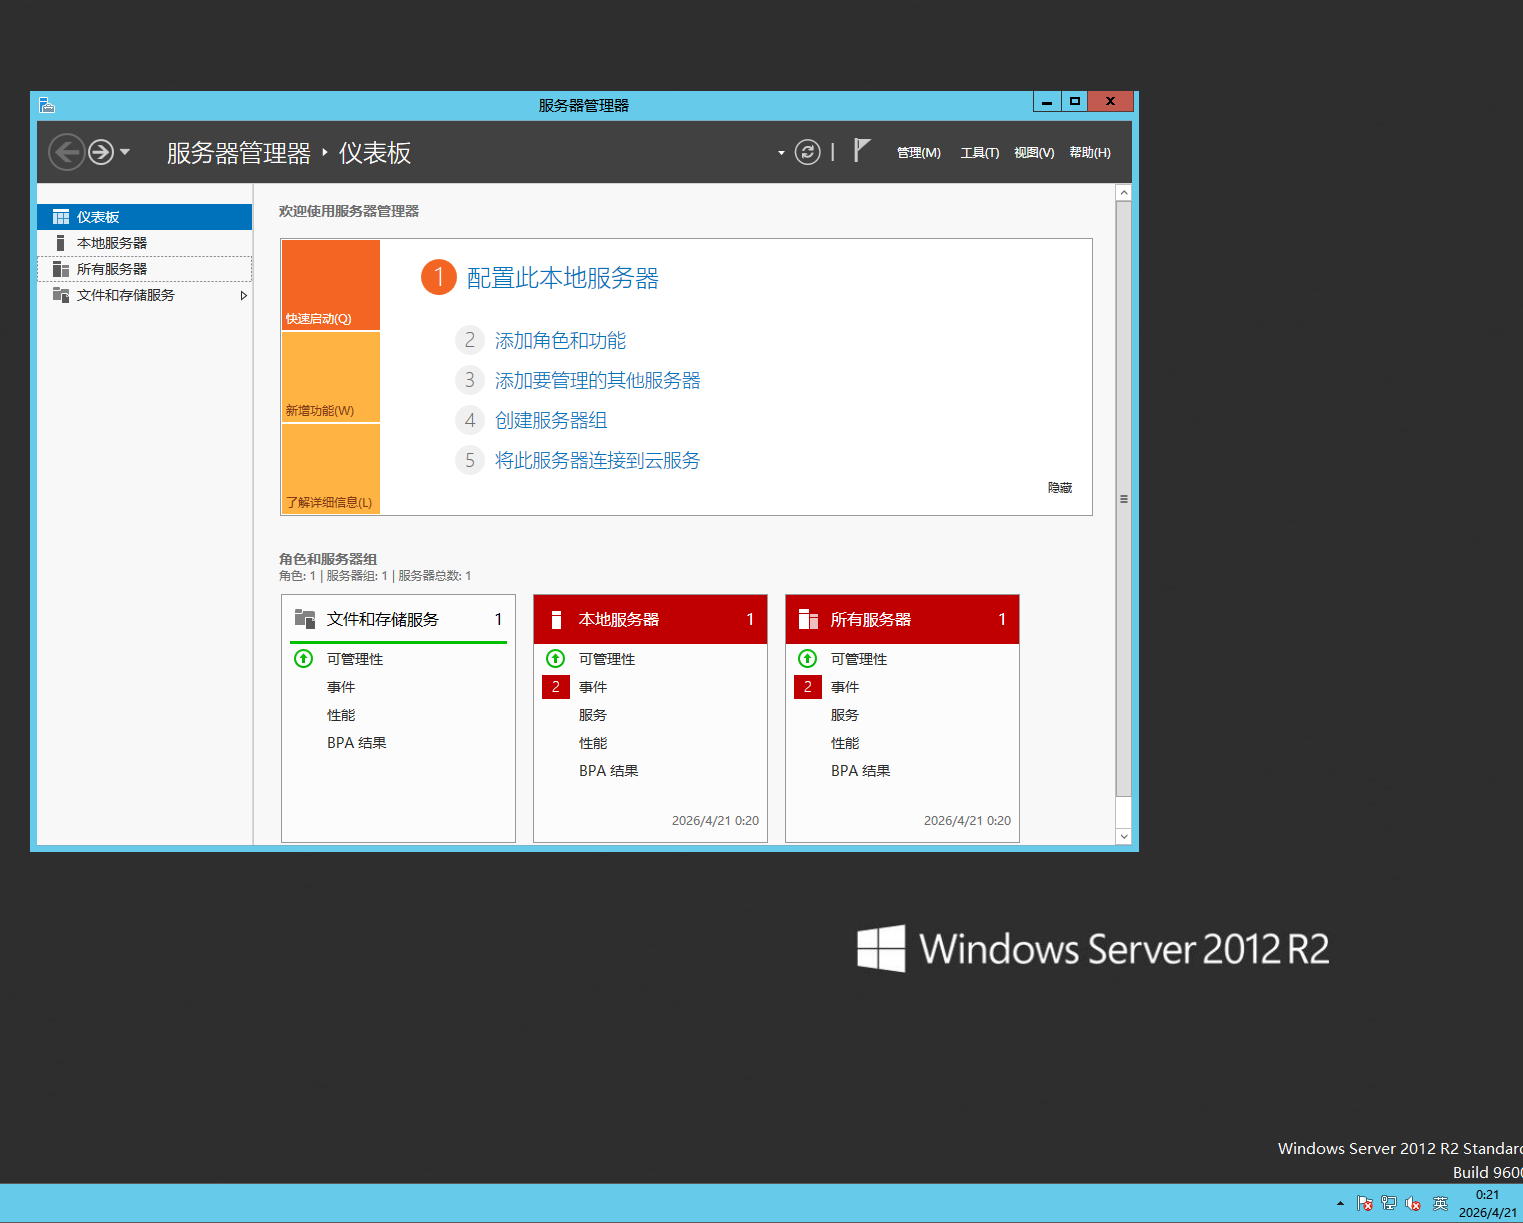Open 可管理性 in 文件和存储服务 tile
The image size is (1523, 1223).
(355, 659)
